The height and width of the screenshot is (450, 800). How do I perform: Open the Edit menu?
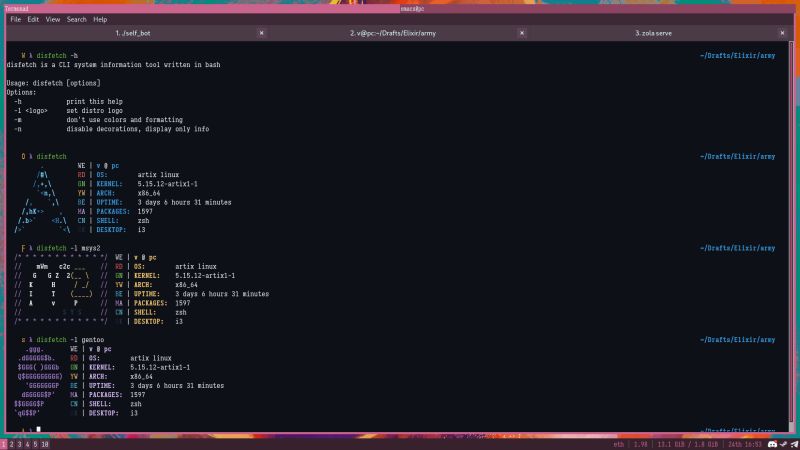pyautogui.click(x=33, y=19)
